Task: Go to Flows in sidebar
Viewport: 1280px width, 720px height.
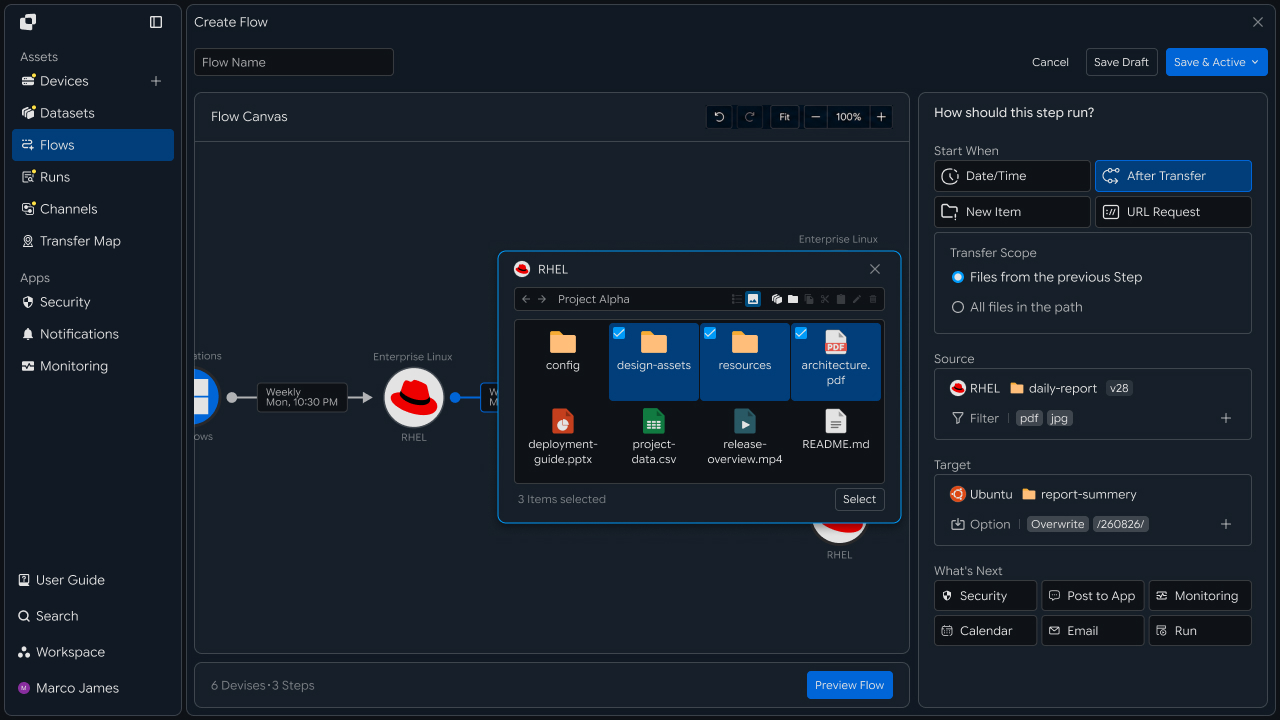Action: (x=93, y=145)
